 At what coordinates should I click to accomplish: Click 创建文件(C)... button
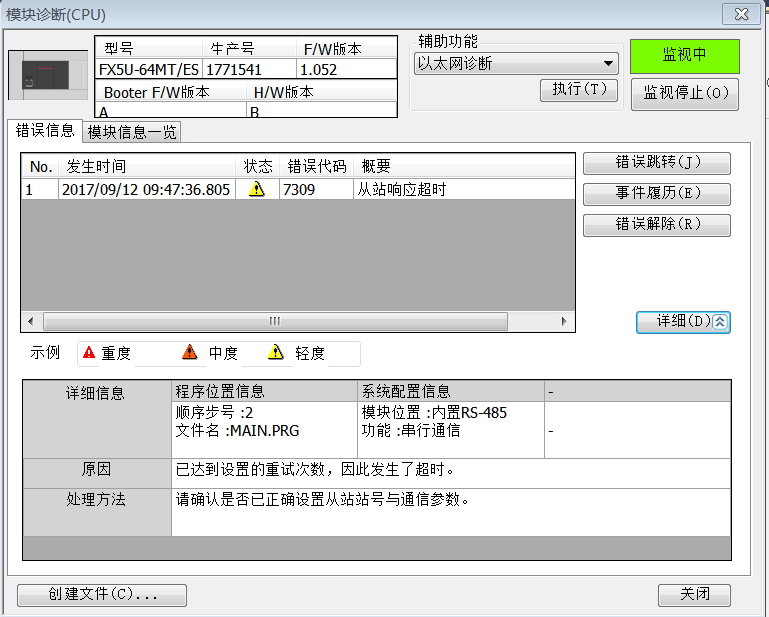point(102,594)
